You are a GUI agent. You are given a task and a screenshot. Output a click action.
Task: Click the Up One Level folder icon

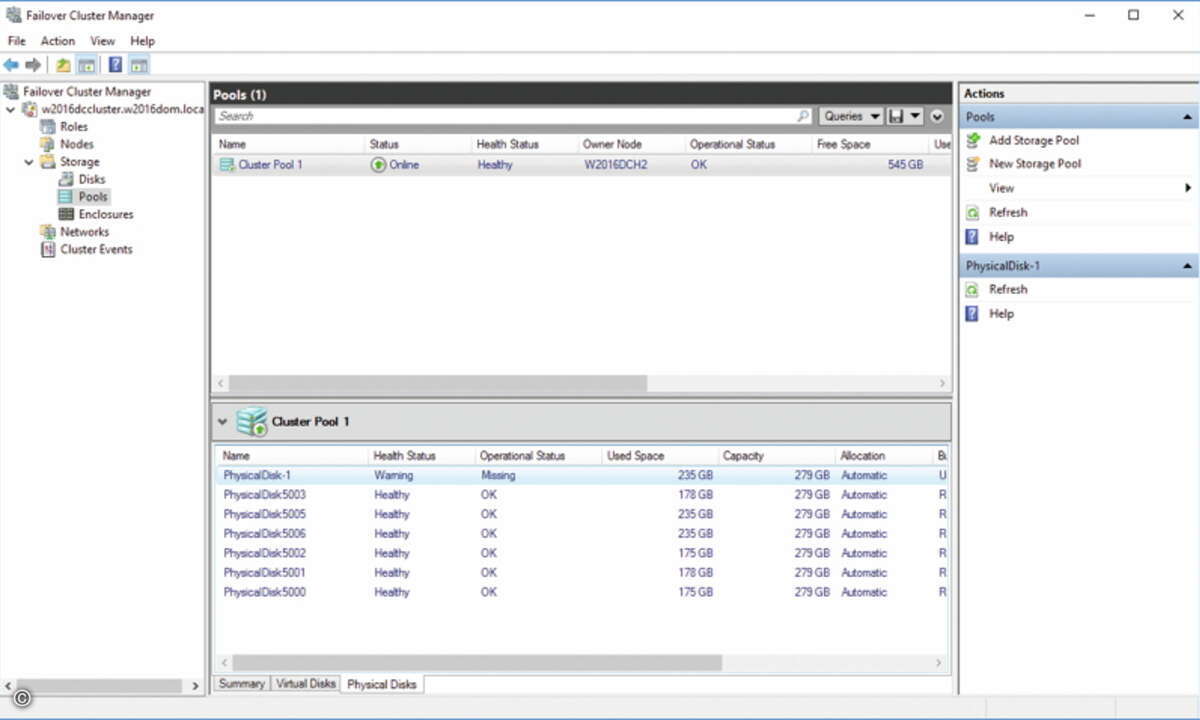pos(63,65)
